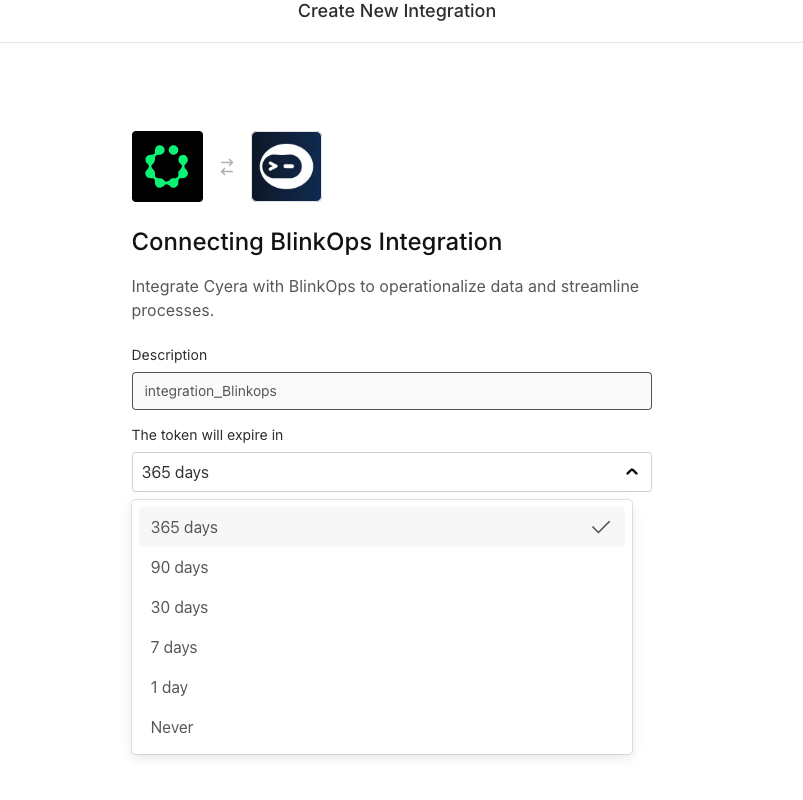Click the Create New Integration title
The image size is (803, 800).
[x=397, y=11]
